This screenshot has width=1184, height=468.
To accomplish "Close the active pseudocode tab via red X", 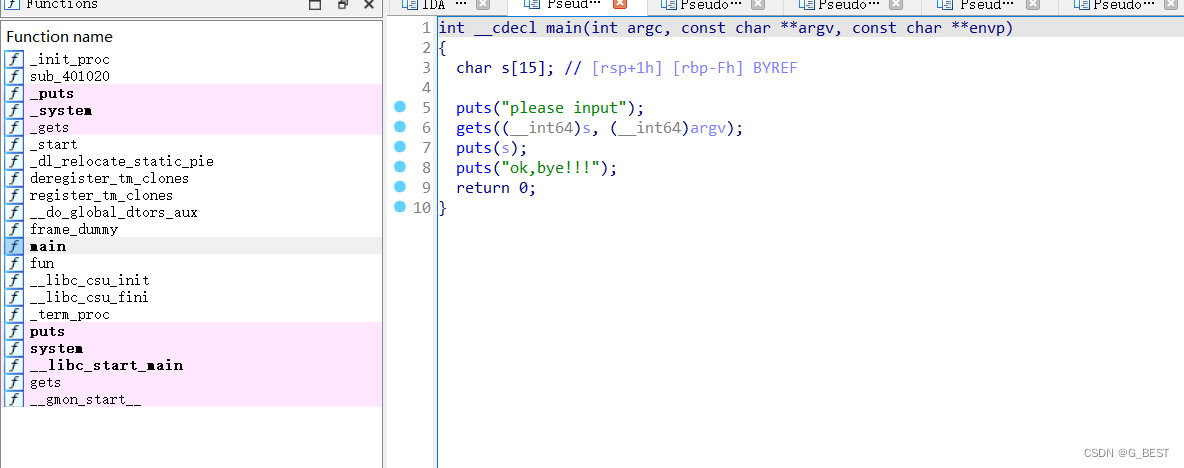I will click(x=620, y=5).
